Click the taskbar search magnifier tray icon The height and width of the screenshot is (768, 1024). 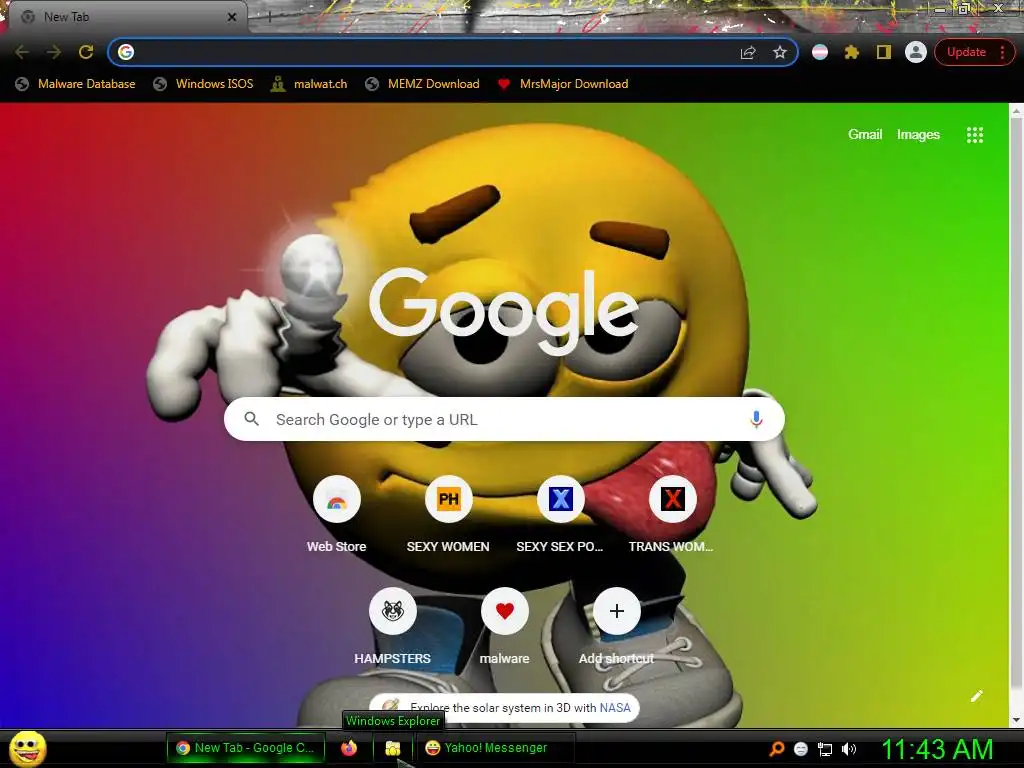[776, 748]
